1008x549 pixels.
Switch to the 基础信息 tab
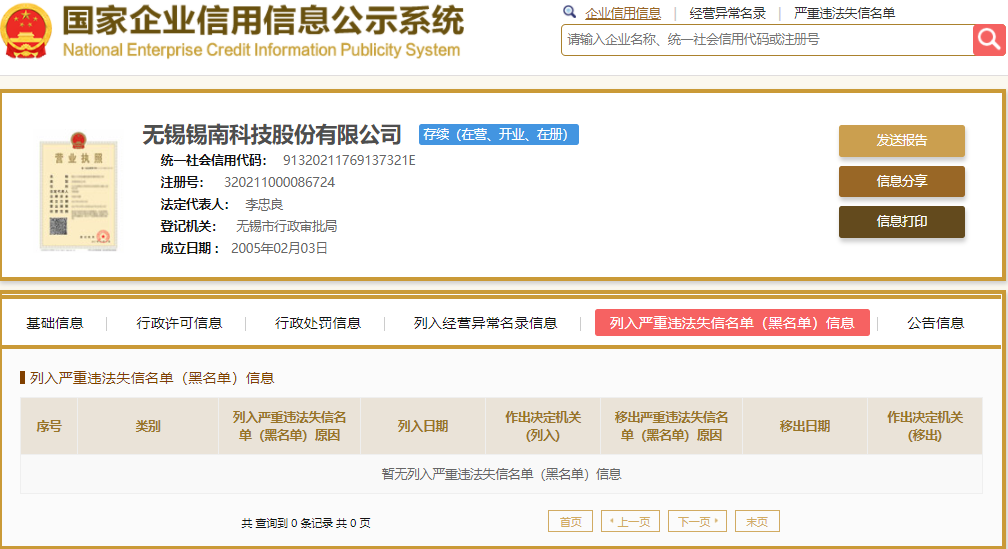coord(55,323)
